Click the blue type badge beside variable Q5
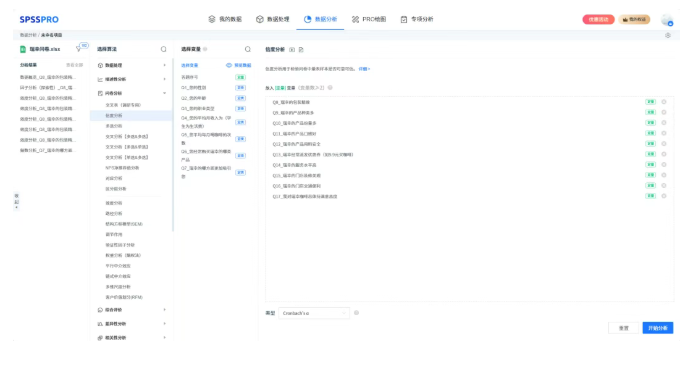 pyautogui.click(x=241, y=139)
